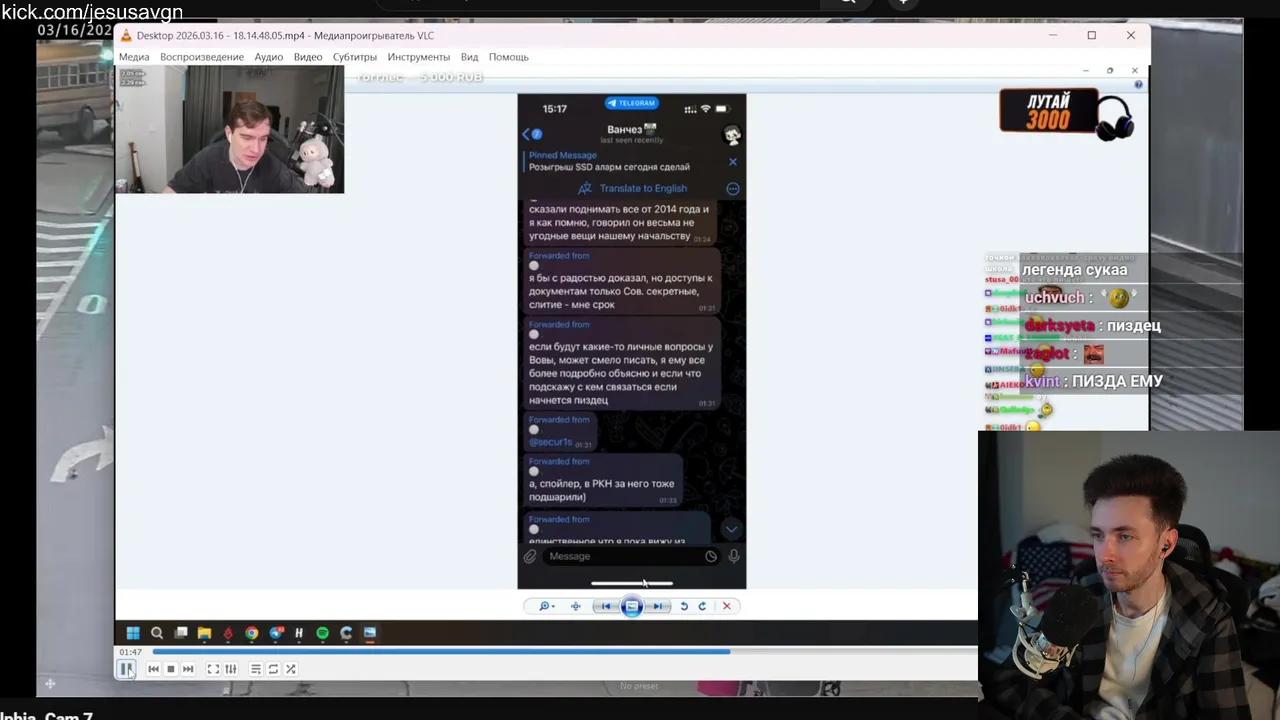The height and width of the screenshot is (720, 1280).
Task: Skip to next media in VLC
Action: [x=188, y=669]
